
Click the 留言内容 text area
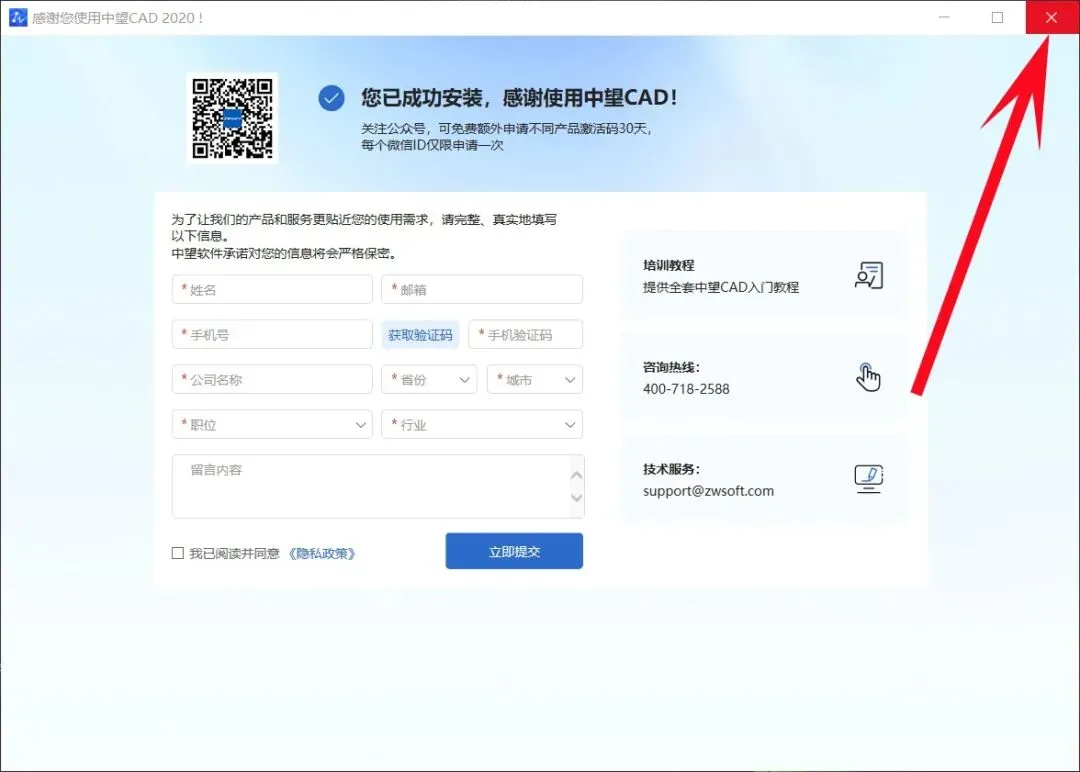coord(378,486)
